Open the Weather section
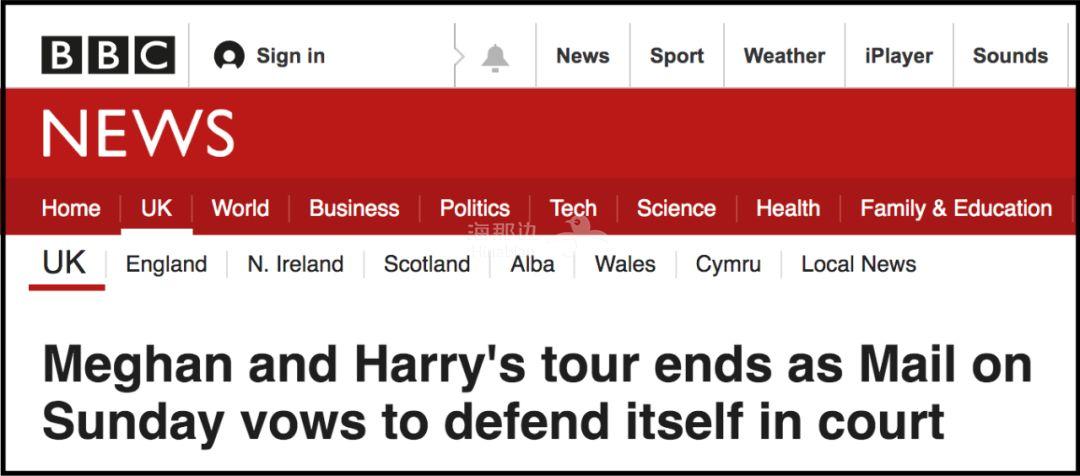Viewport: 1080px width, 476px height. pyautogui.click(x=784, y=56)
